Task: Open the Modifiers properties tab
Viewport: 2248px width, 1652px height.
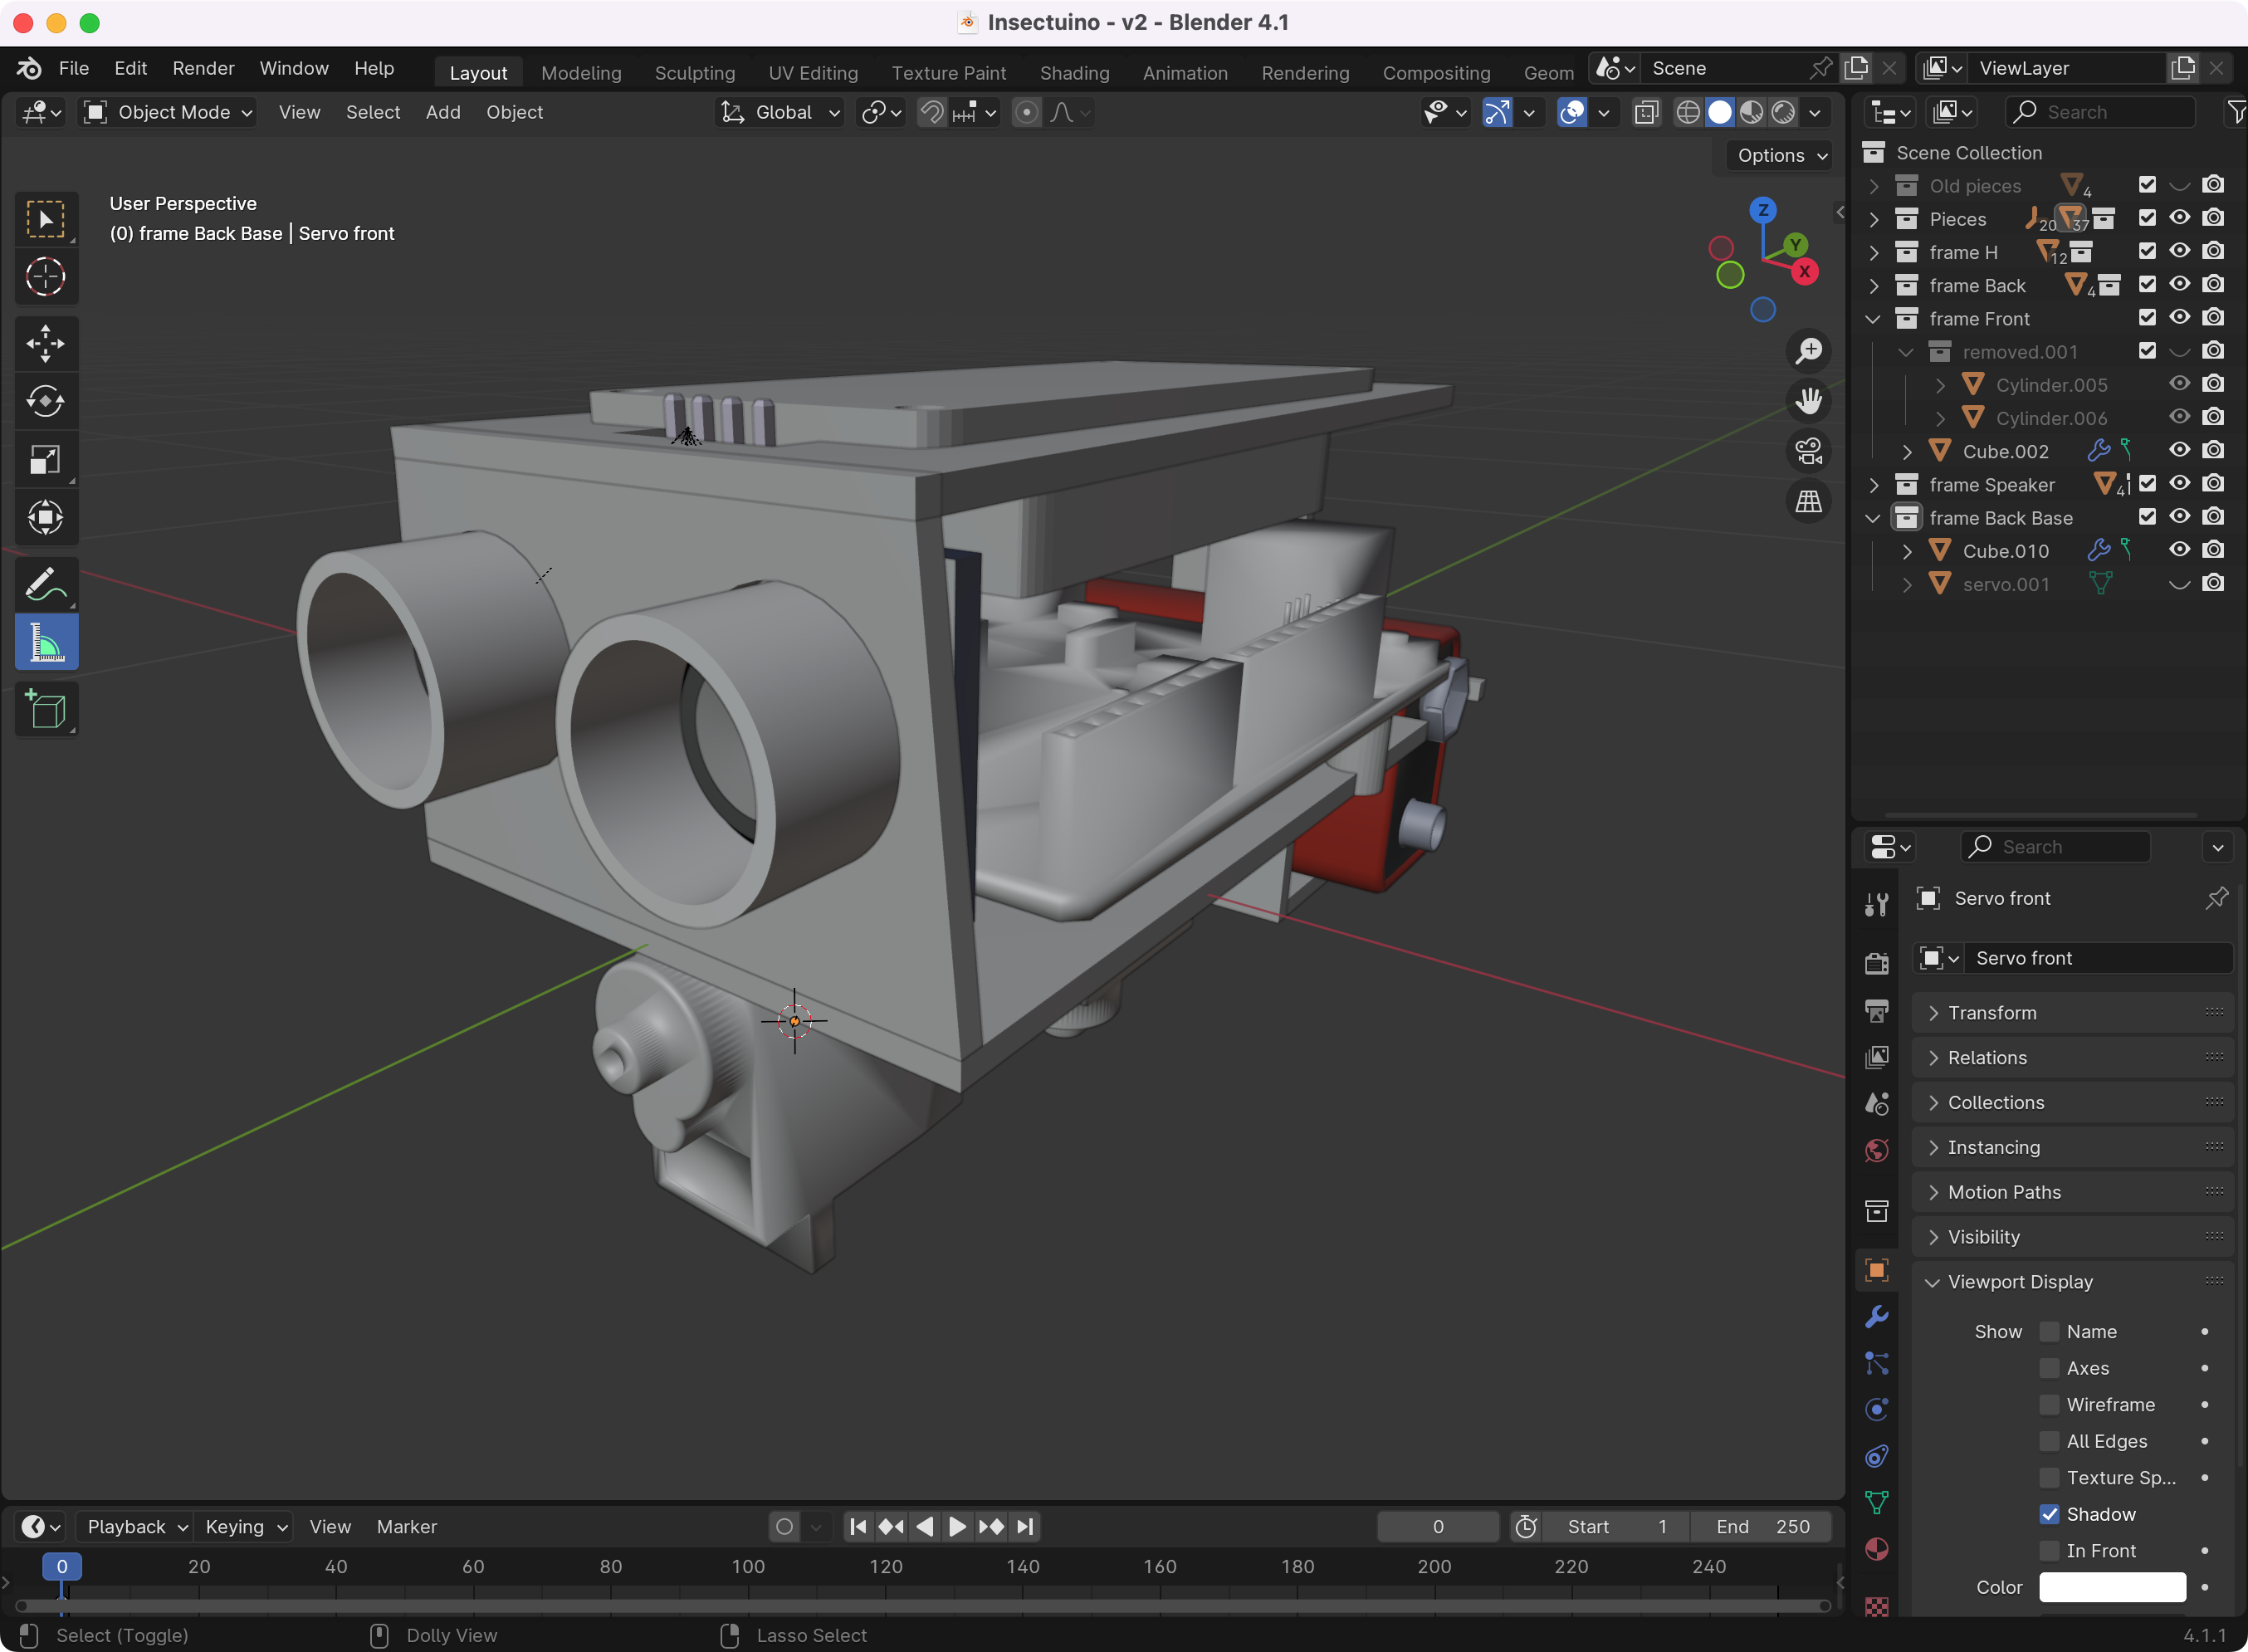Action: click(x=1877, y=1317)
